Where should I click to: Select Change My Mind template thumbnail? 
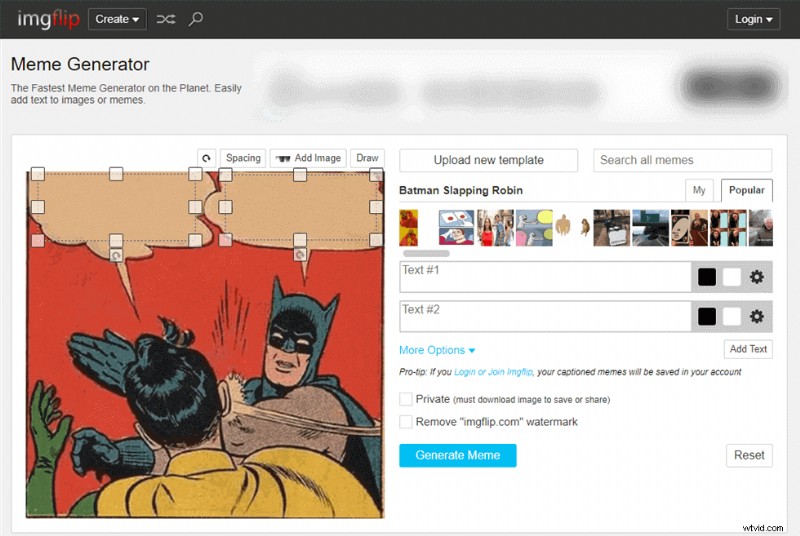coord(611,227)
